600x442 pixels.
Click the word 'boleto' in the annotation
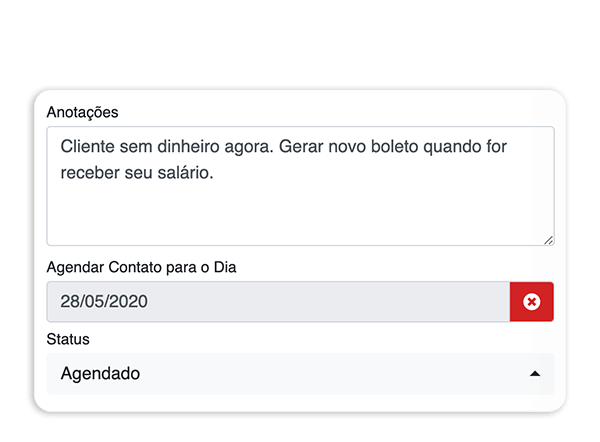[395, 147]
